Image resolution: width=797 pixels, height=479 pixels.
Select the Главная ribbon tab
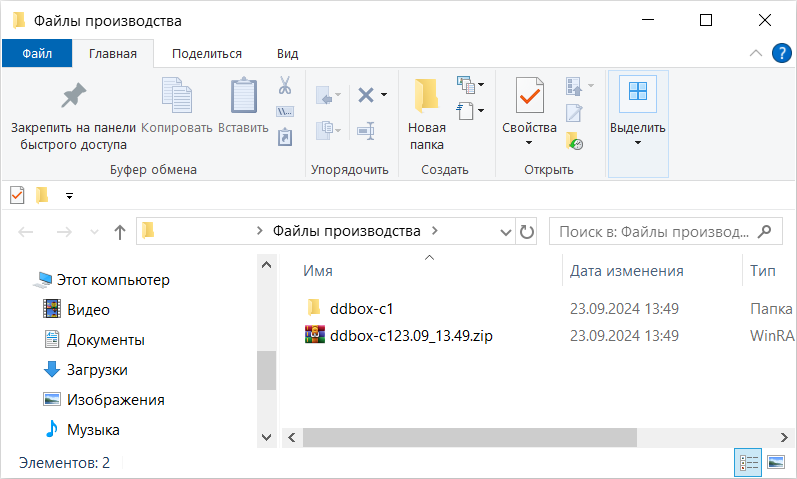coord(113,54)
